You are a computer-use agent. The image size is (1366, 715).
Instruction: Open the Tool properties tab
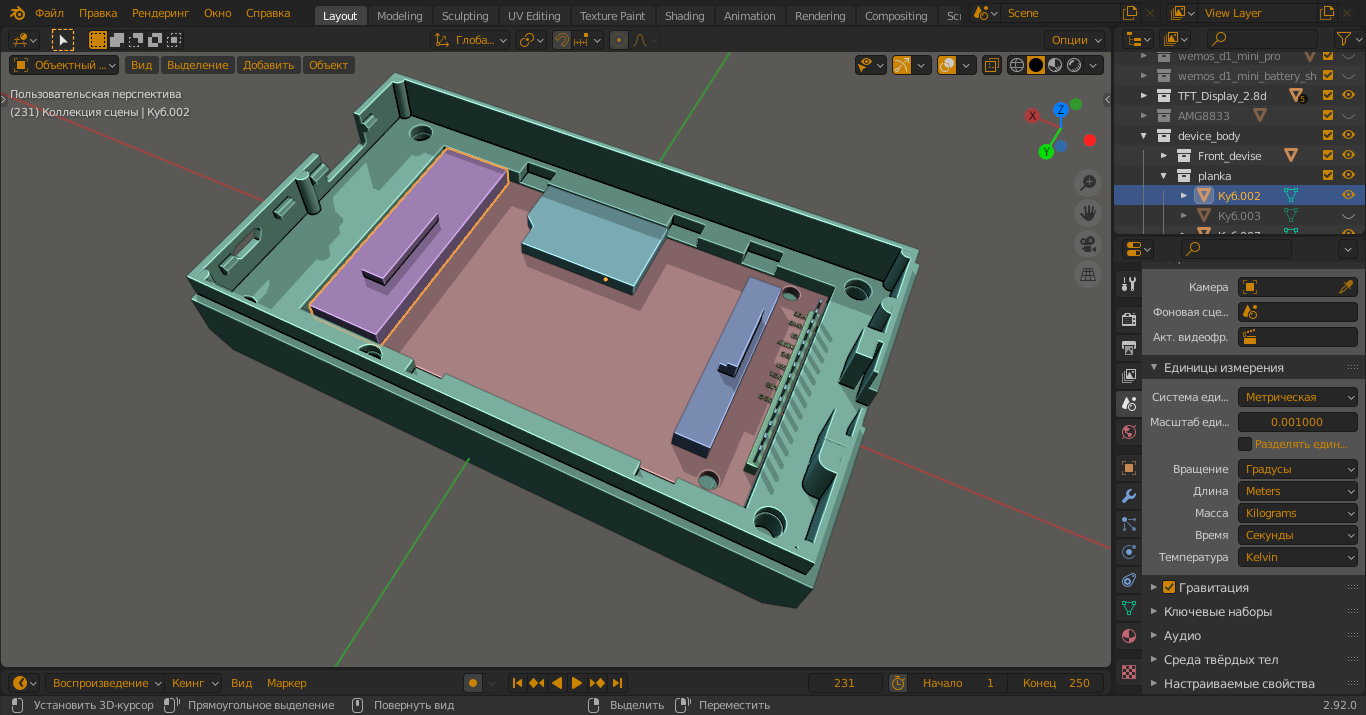coord(1129,284)
